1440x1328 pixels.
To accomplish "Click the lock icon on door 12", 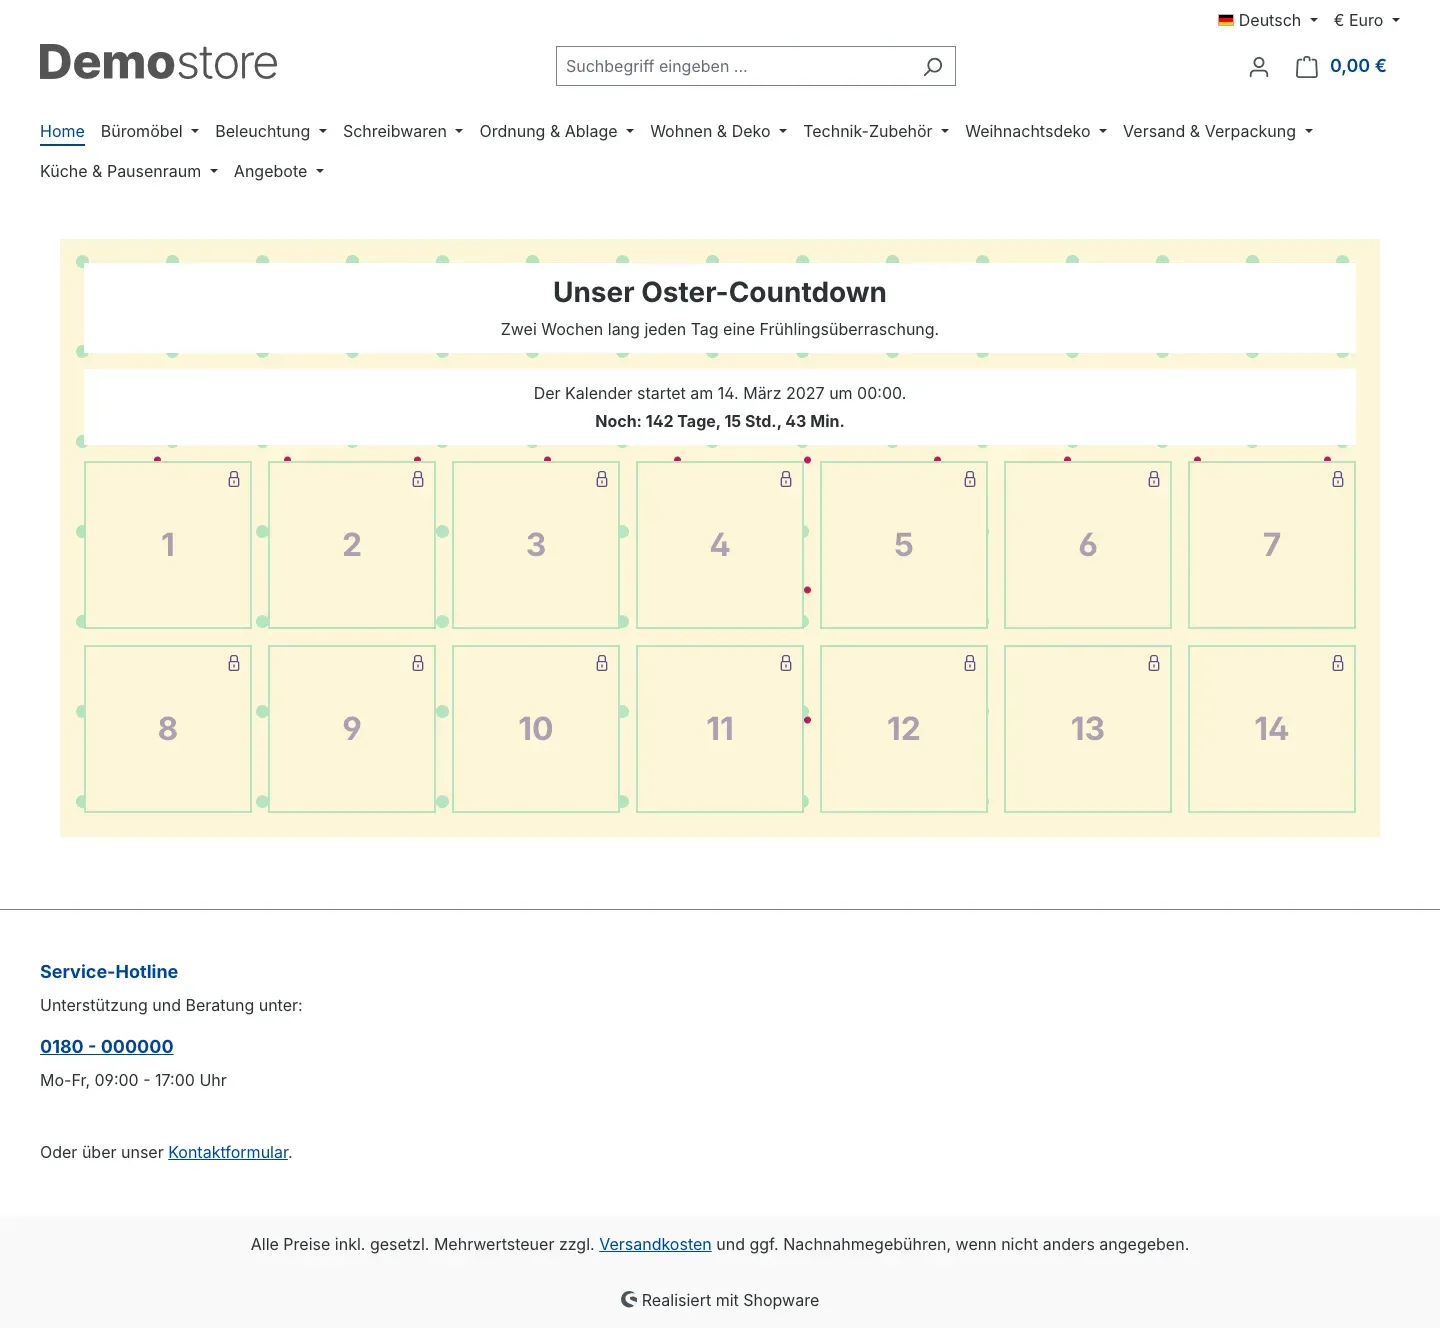I will click(970, 663).
